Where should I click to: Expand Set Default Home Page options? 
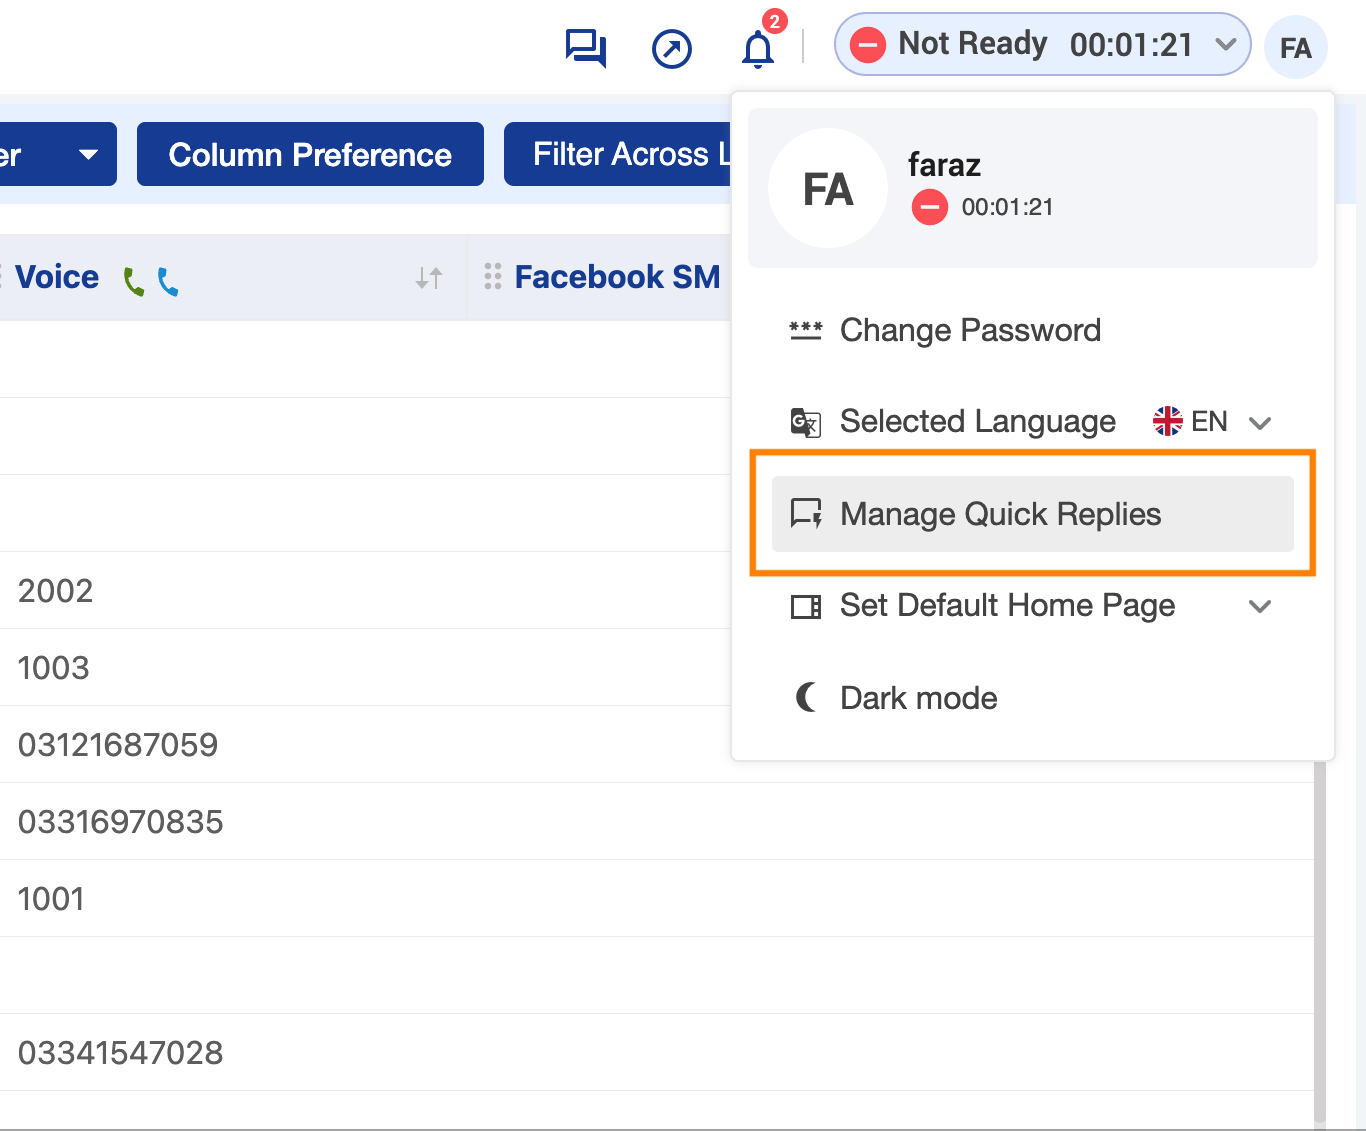(x=1260, y=606)
